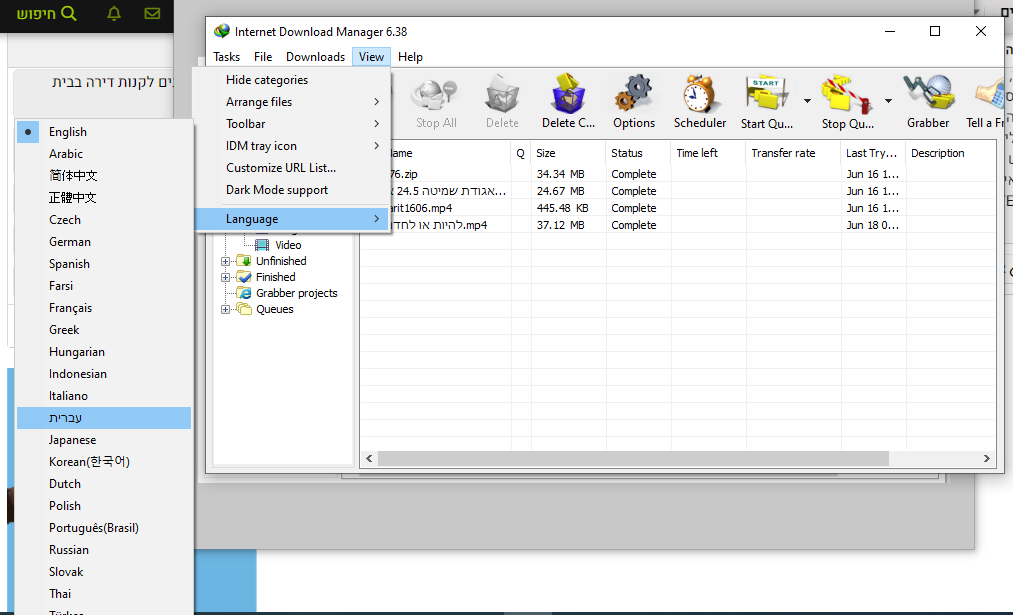Select the Grabber projects icon
The width and height of the screenshot is (1013, 615).
coord(244,293)
